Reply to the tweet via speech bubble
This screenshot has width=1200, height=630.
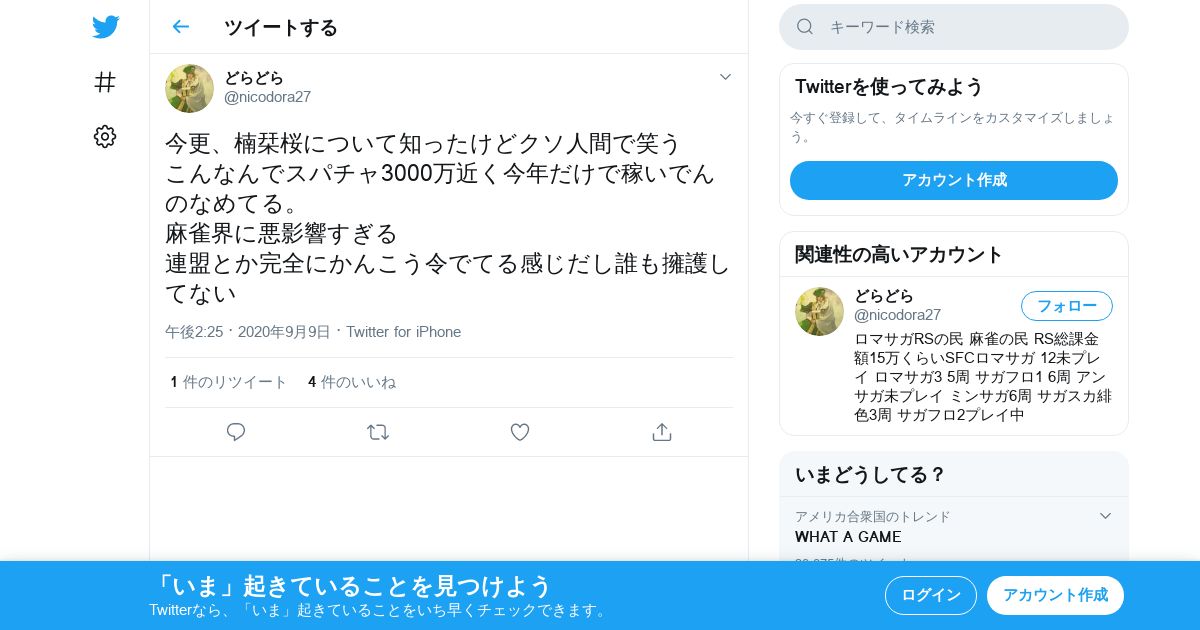point(236,432)
